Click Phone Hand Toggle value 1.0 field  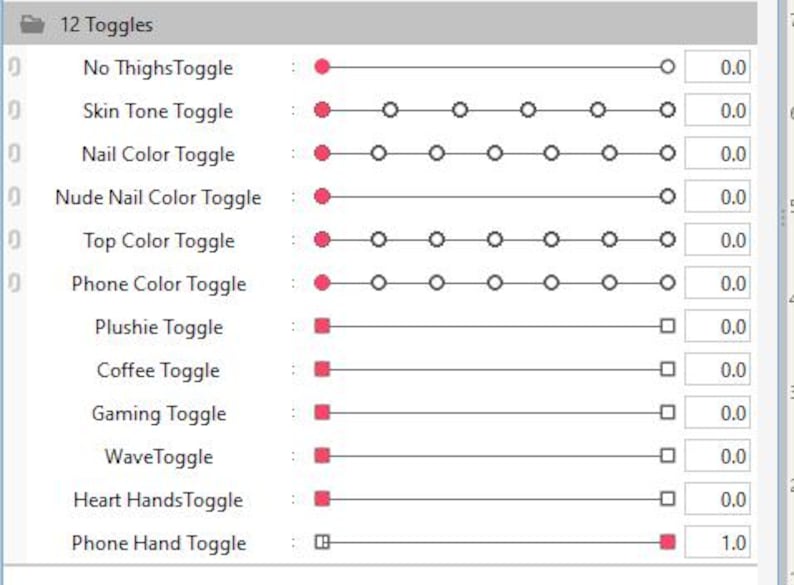(x=718, y=542)
